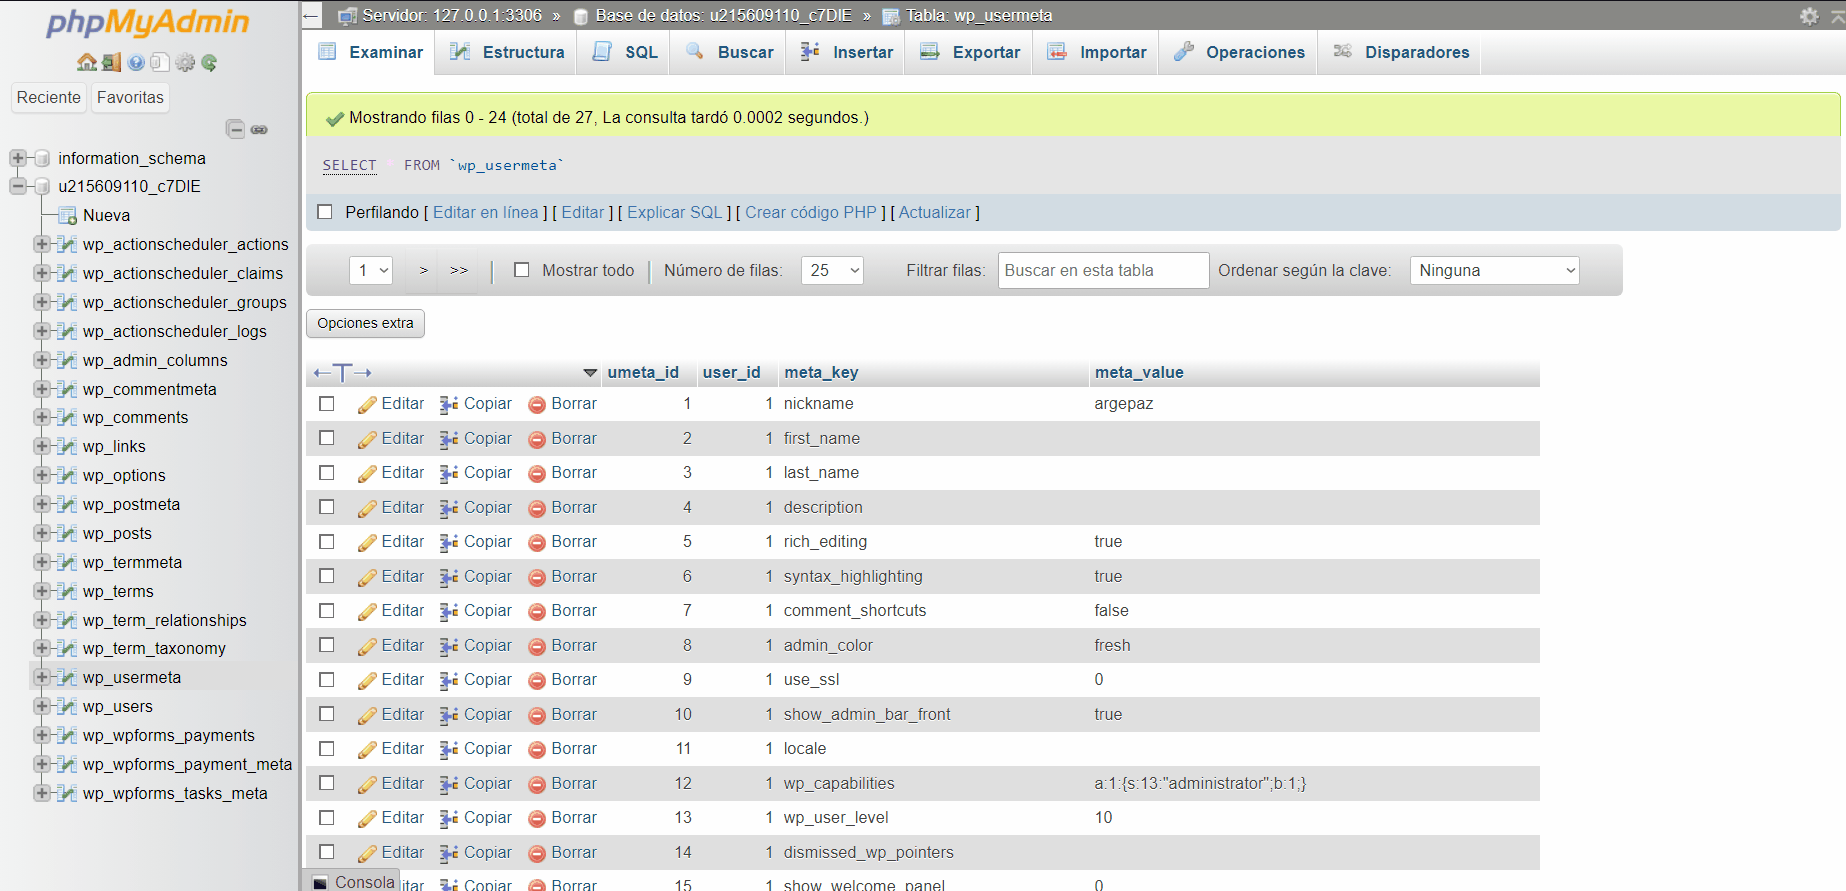
Task: Check the Mostrar todo checkbox
Action: pyautogui.click(x=521, y=270)
